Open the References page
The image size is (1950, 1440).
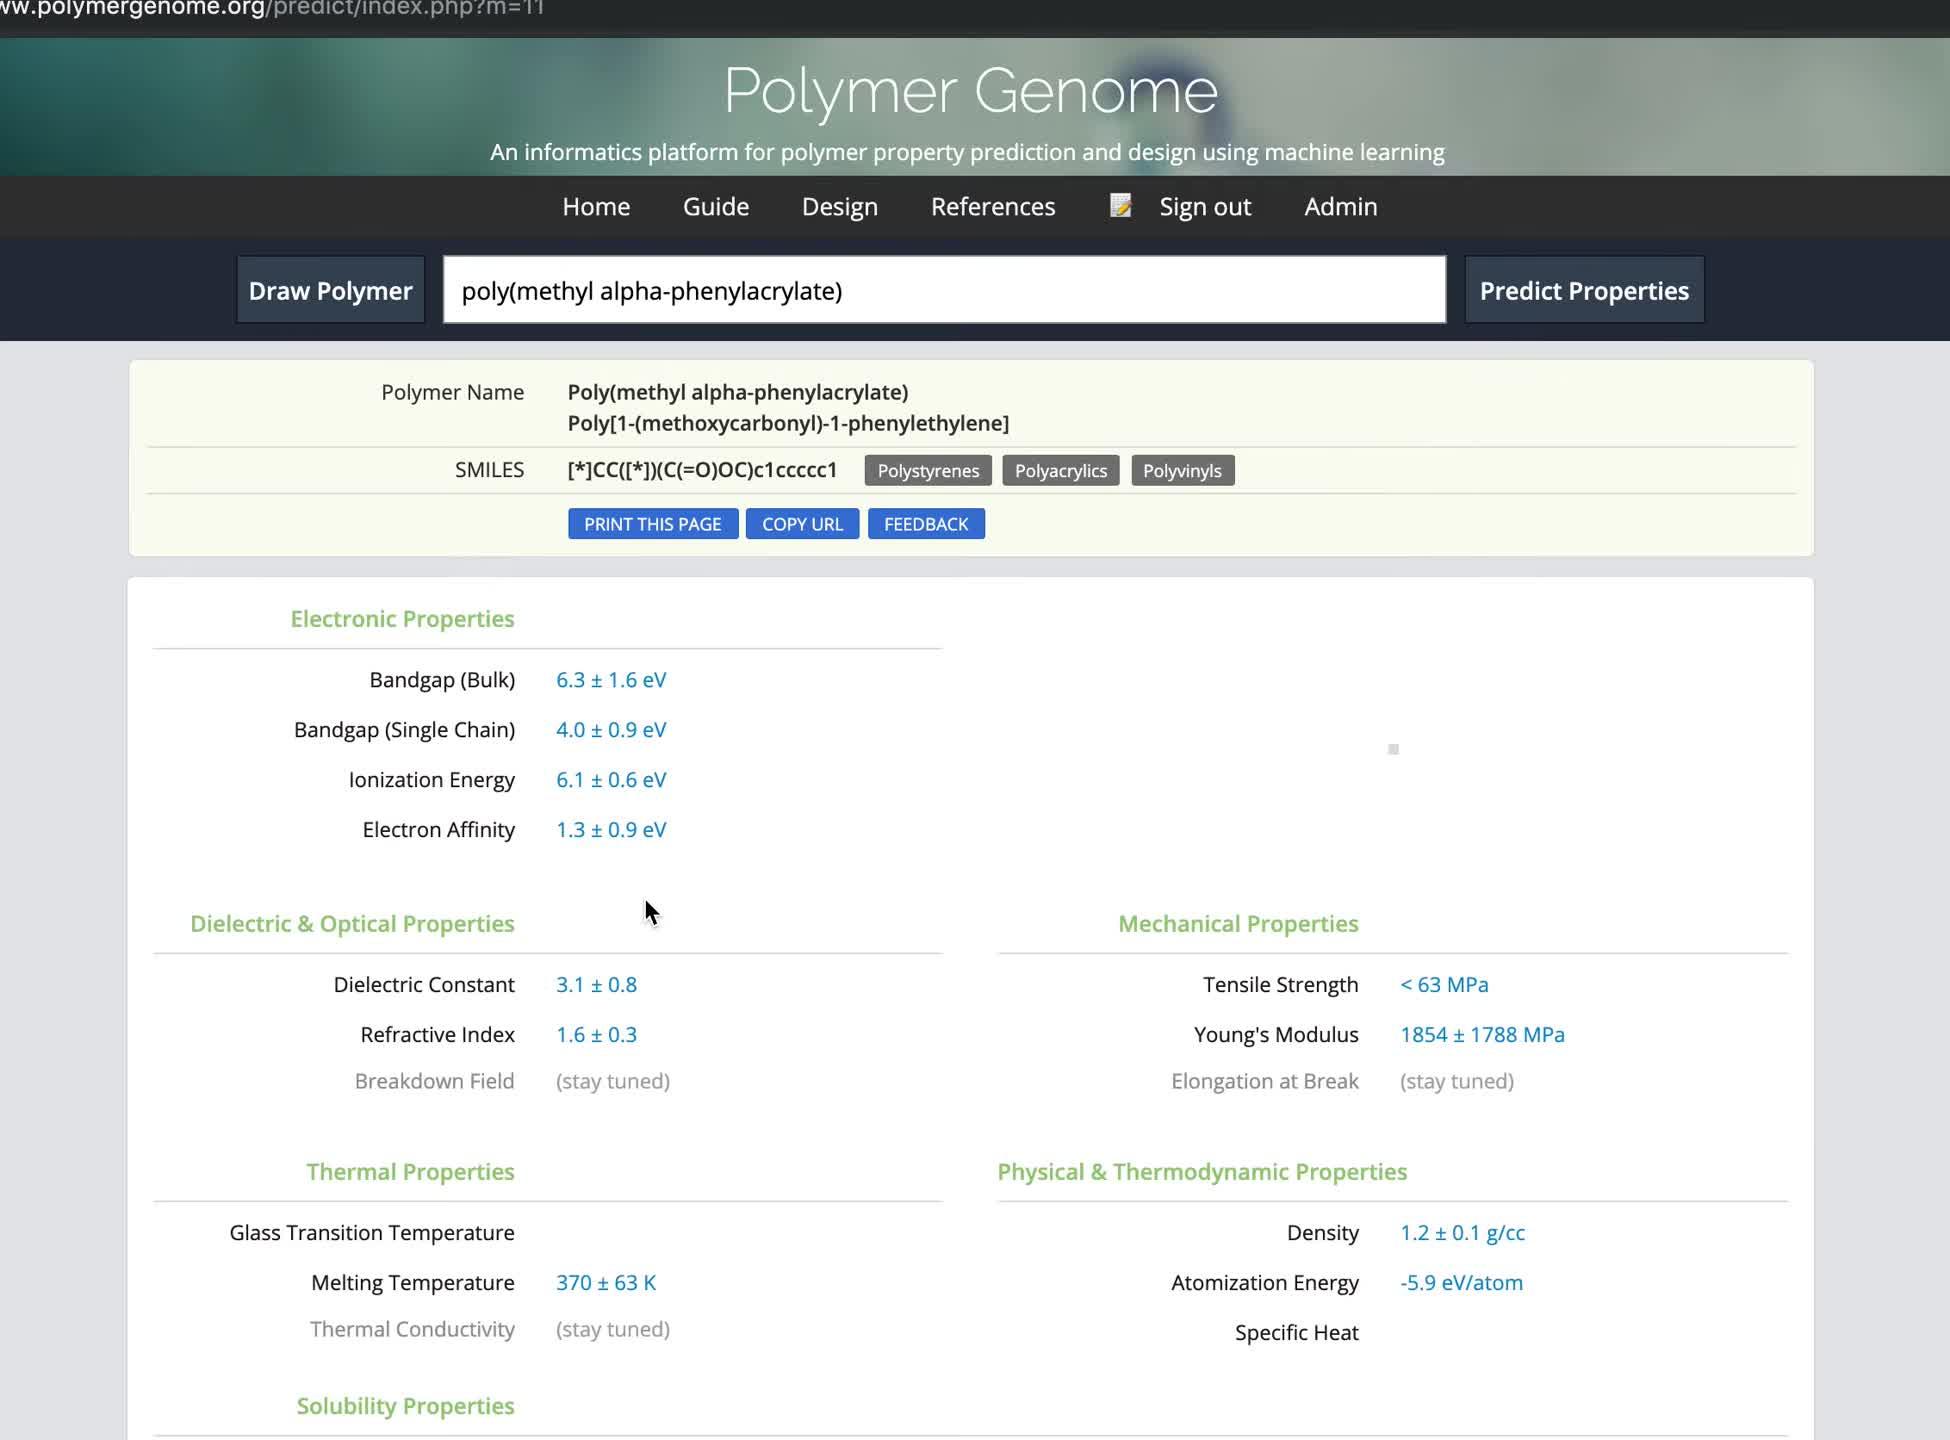[x=992, y=207]
